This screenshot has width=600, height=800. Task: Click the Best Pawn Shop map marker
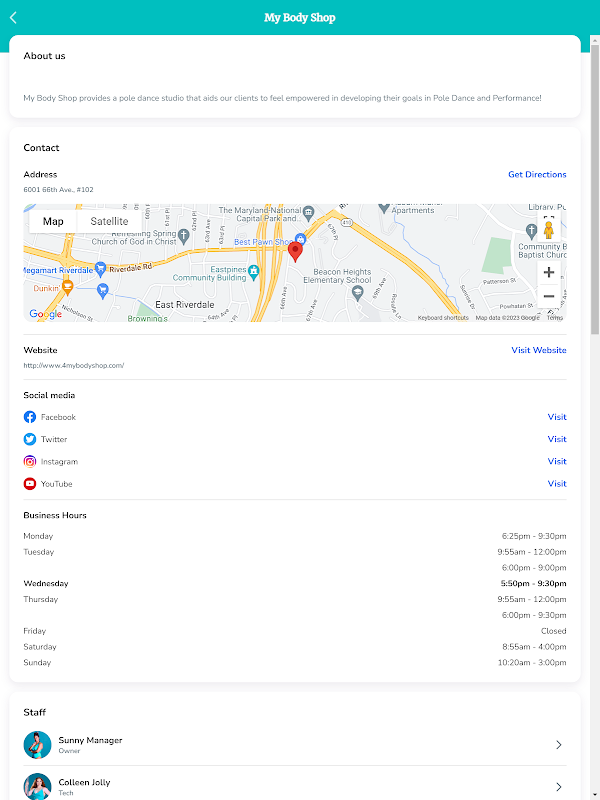point(301,238)
